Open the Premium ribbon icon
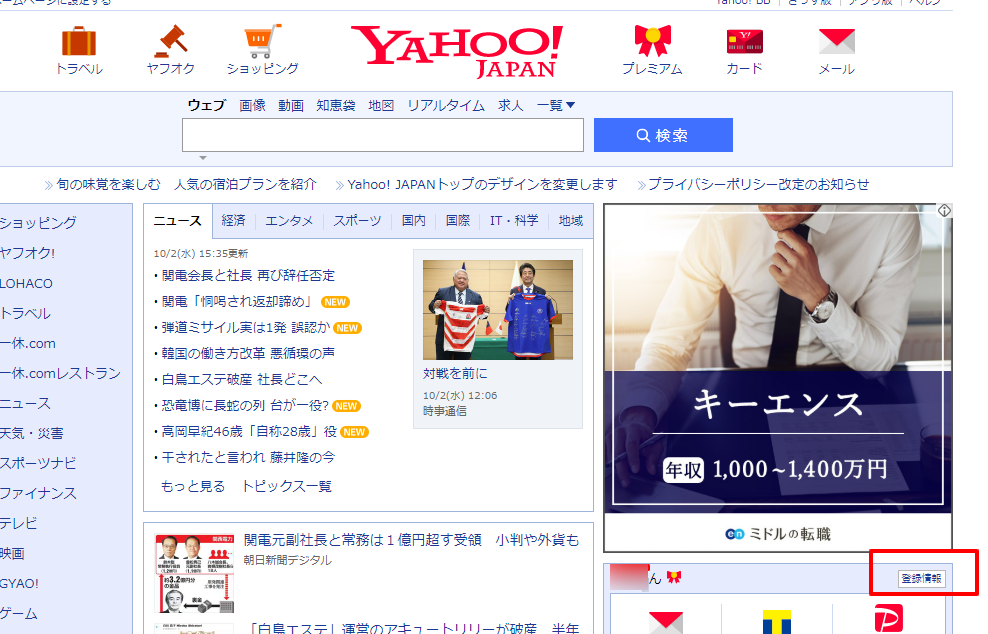Viewport: 988px width, 634px height. click(x=652, y=41)
